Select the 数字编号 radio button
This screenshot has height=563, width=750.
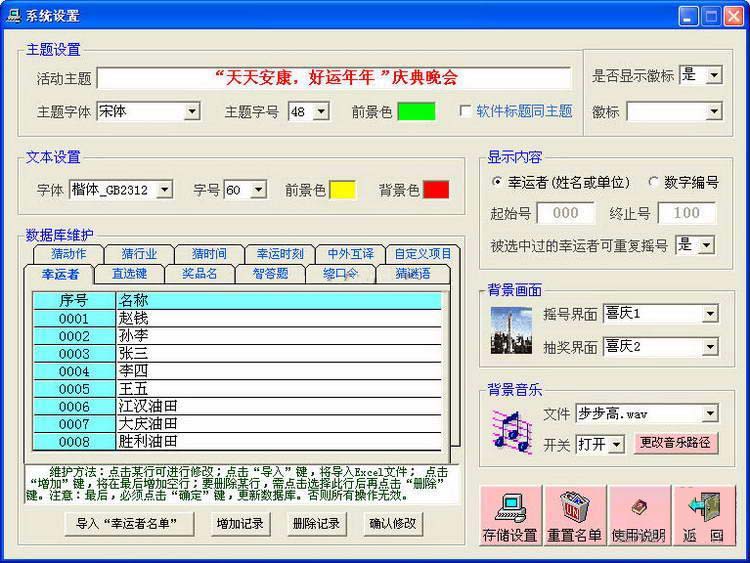click(654, 182)
